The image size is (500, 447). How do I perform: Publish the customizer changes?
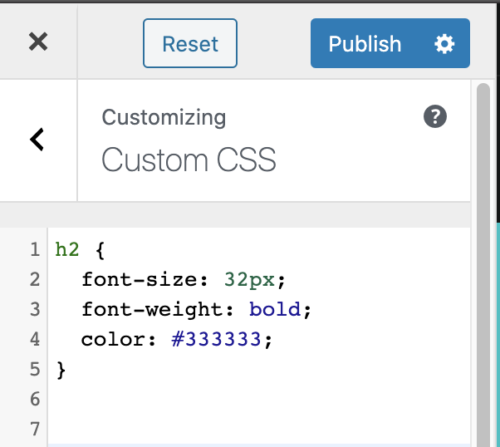tap(365, 44)
